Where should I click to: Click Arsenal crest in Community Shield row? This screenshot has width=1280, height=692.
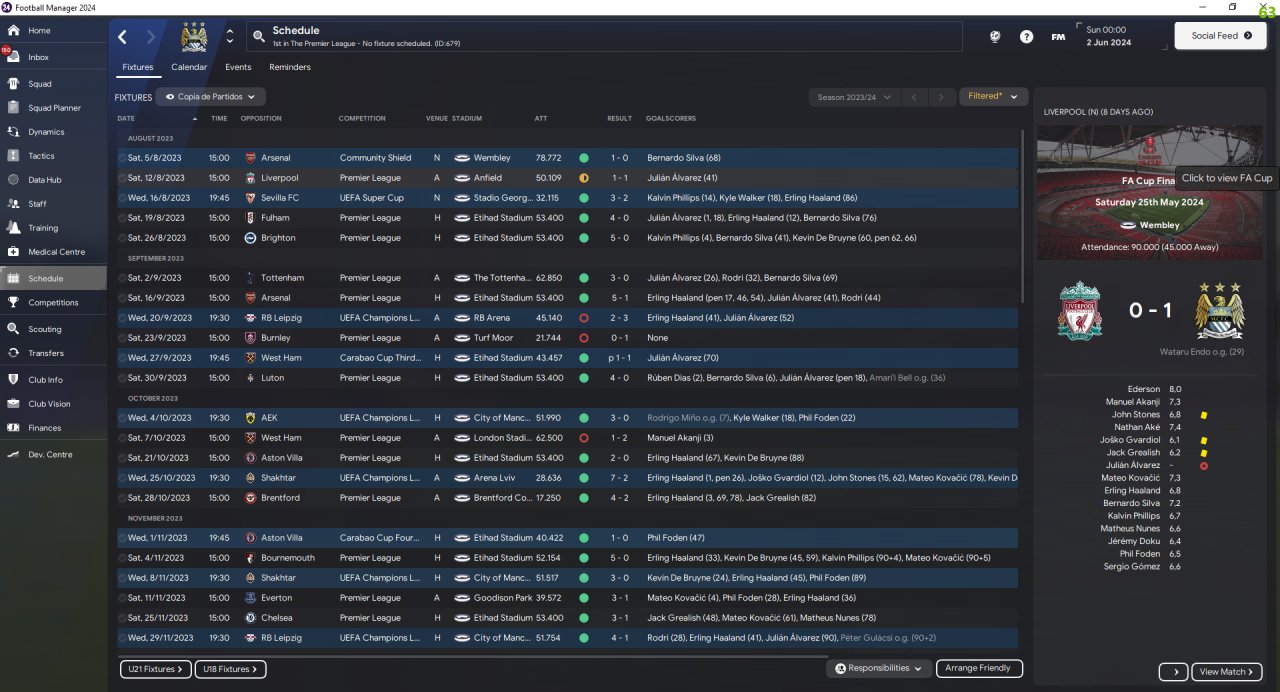[251, 158]
